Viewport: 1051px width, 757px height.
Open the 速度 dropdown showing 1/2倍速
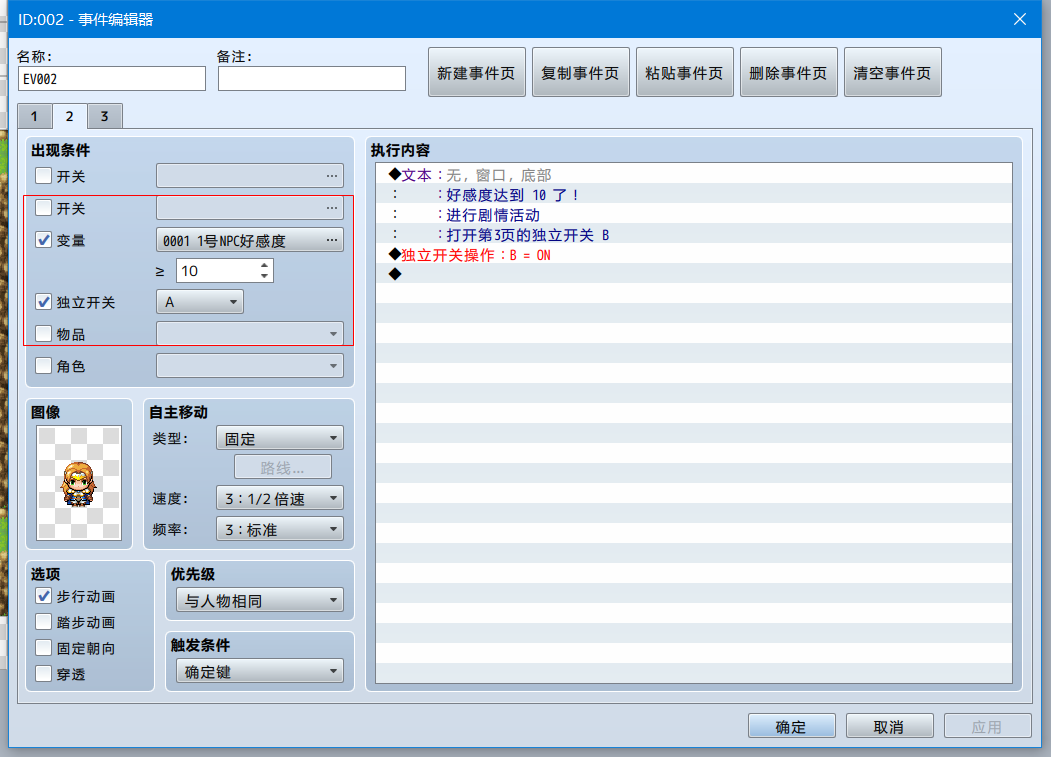click(x=280, y=498)
